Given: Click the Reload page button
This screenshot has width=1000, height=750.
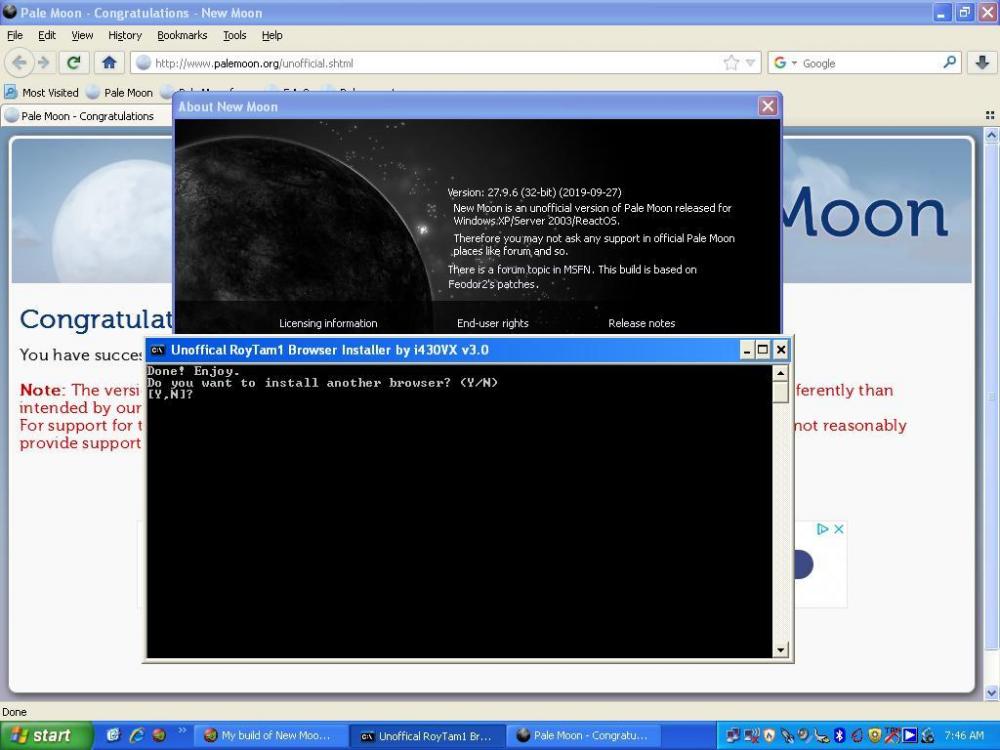Looking at the screenshot, I should pos(73,63).
